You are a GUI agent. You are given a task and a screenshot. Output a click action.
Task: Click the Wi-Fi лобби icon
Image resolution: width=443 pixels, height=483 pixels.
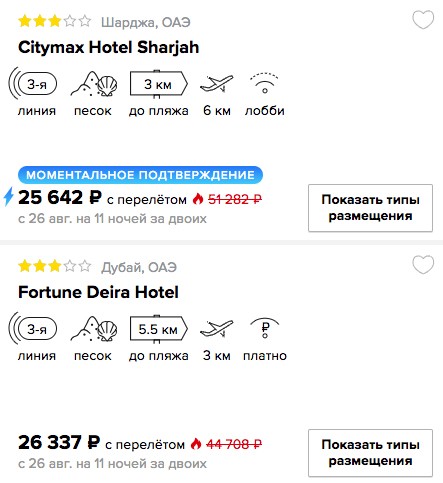[x=264, y=83]
